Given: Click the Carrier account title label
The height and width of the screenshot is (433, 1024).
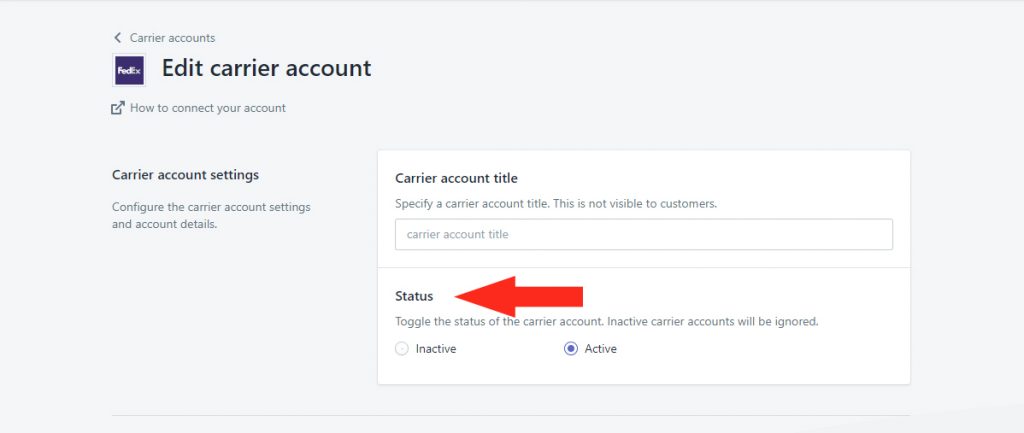Looking at the screenshot, I should 456,178.
